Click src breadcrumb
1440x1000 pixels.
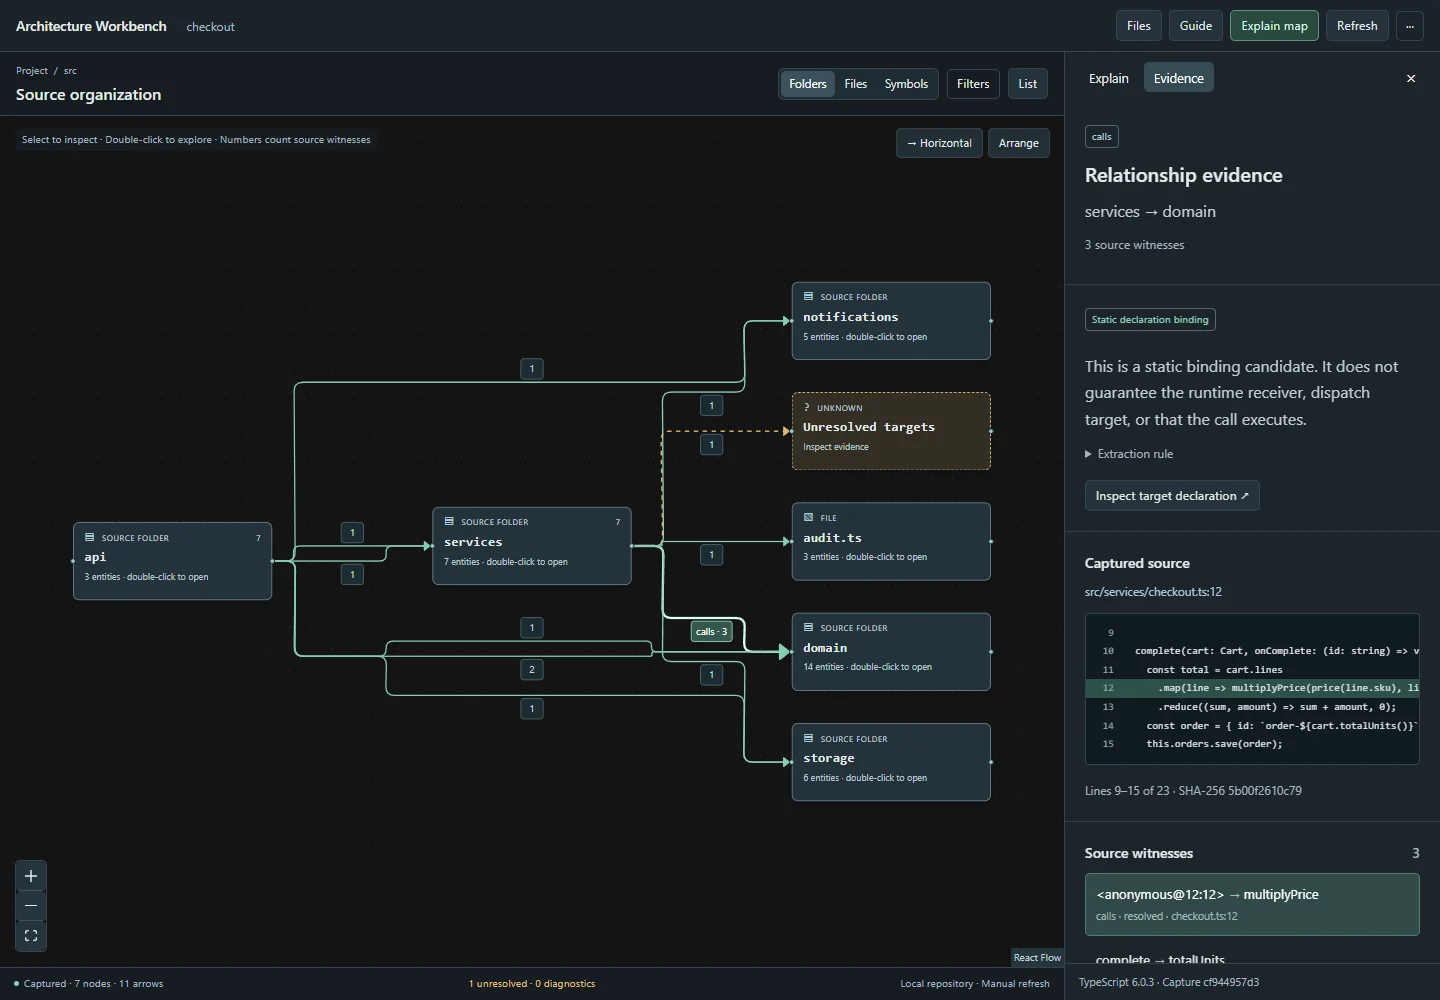70,71
